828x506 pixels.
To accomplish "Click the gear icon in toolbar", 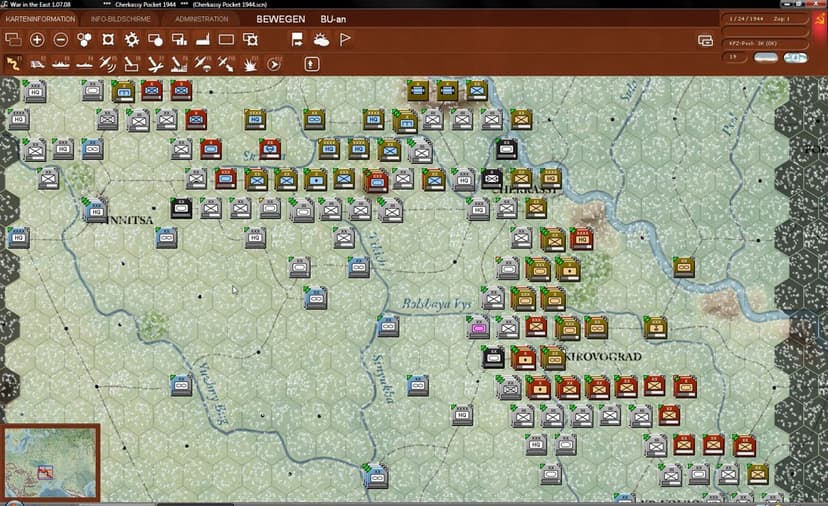I will 131,40.
